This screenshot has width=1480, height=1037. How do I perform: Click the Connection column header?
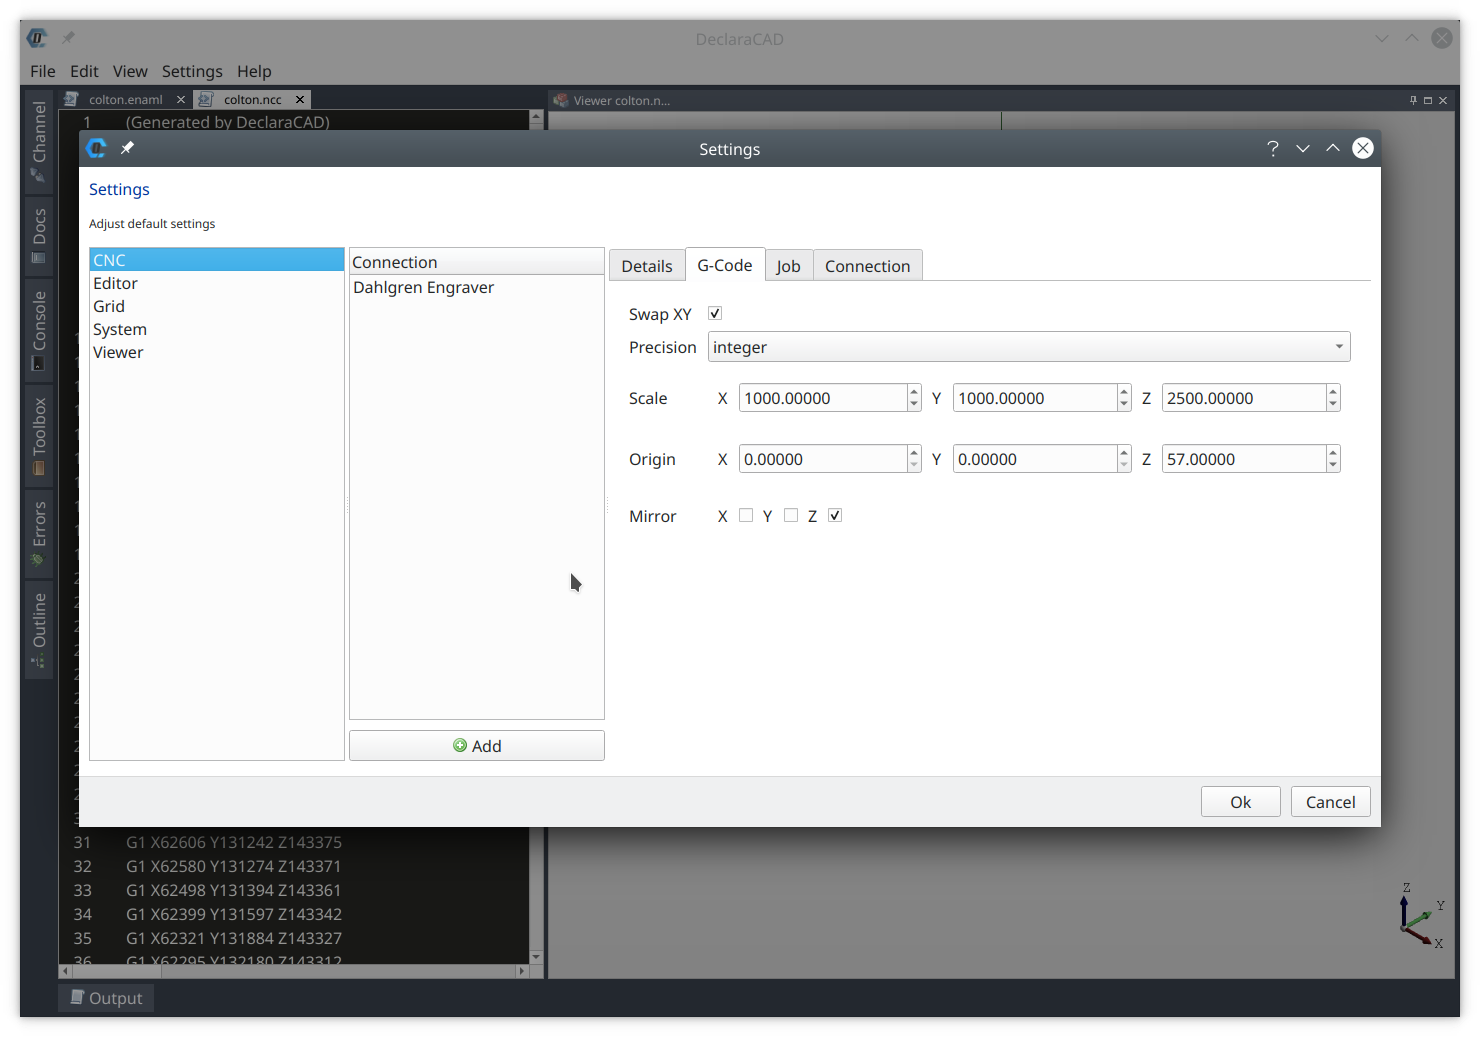(477, 262)
